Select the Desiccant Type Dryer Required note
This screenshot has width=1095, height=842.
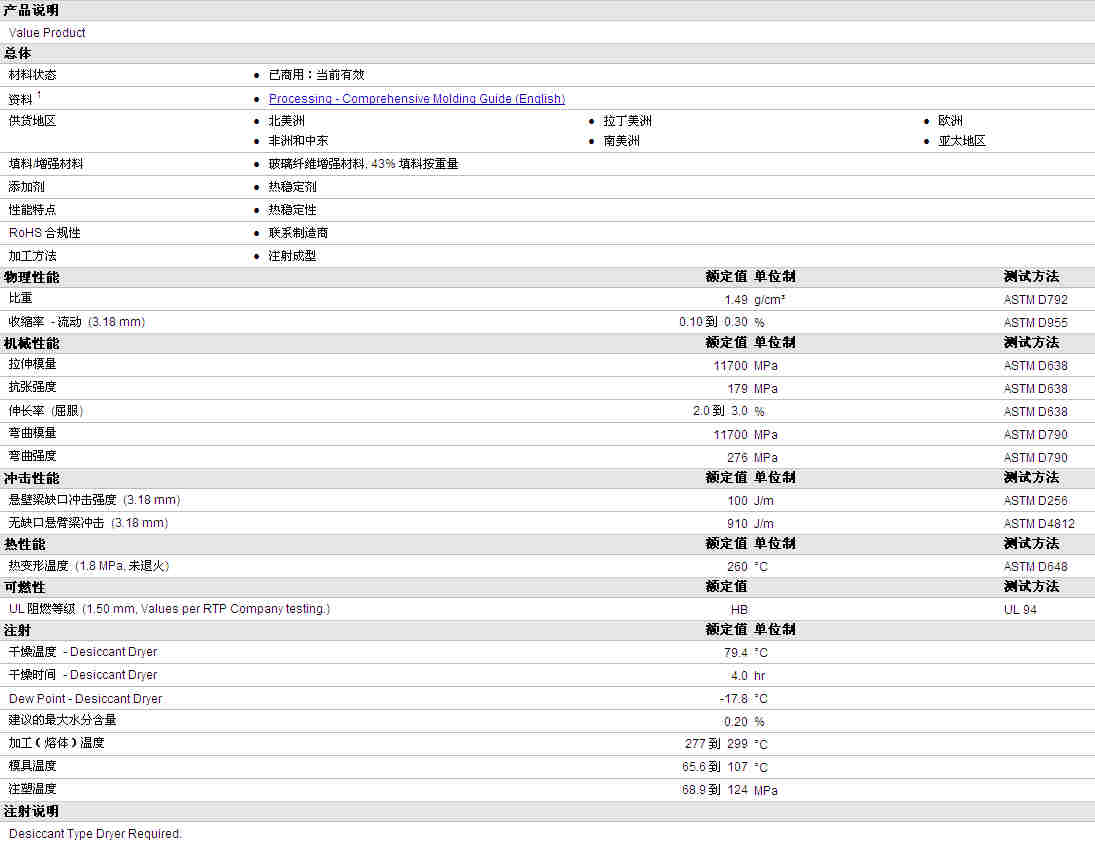95,833
